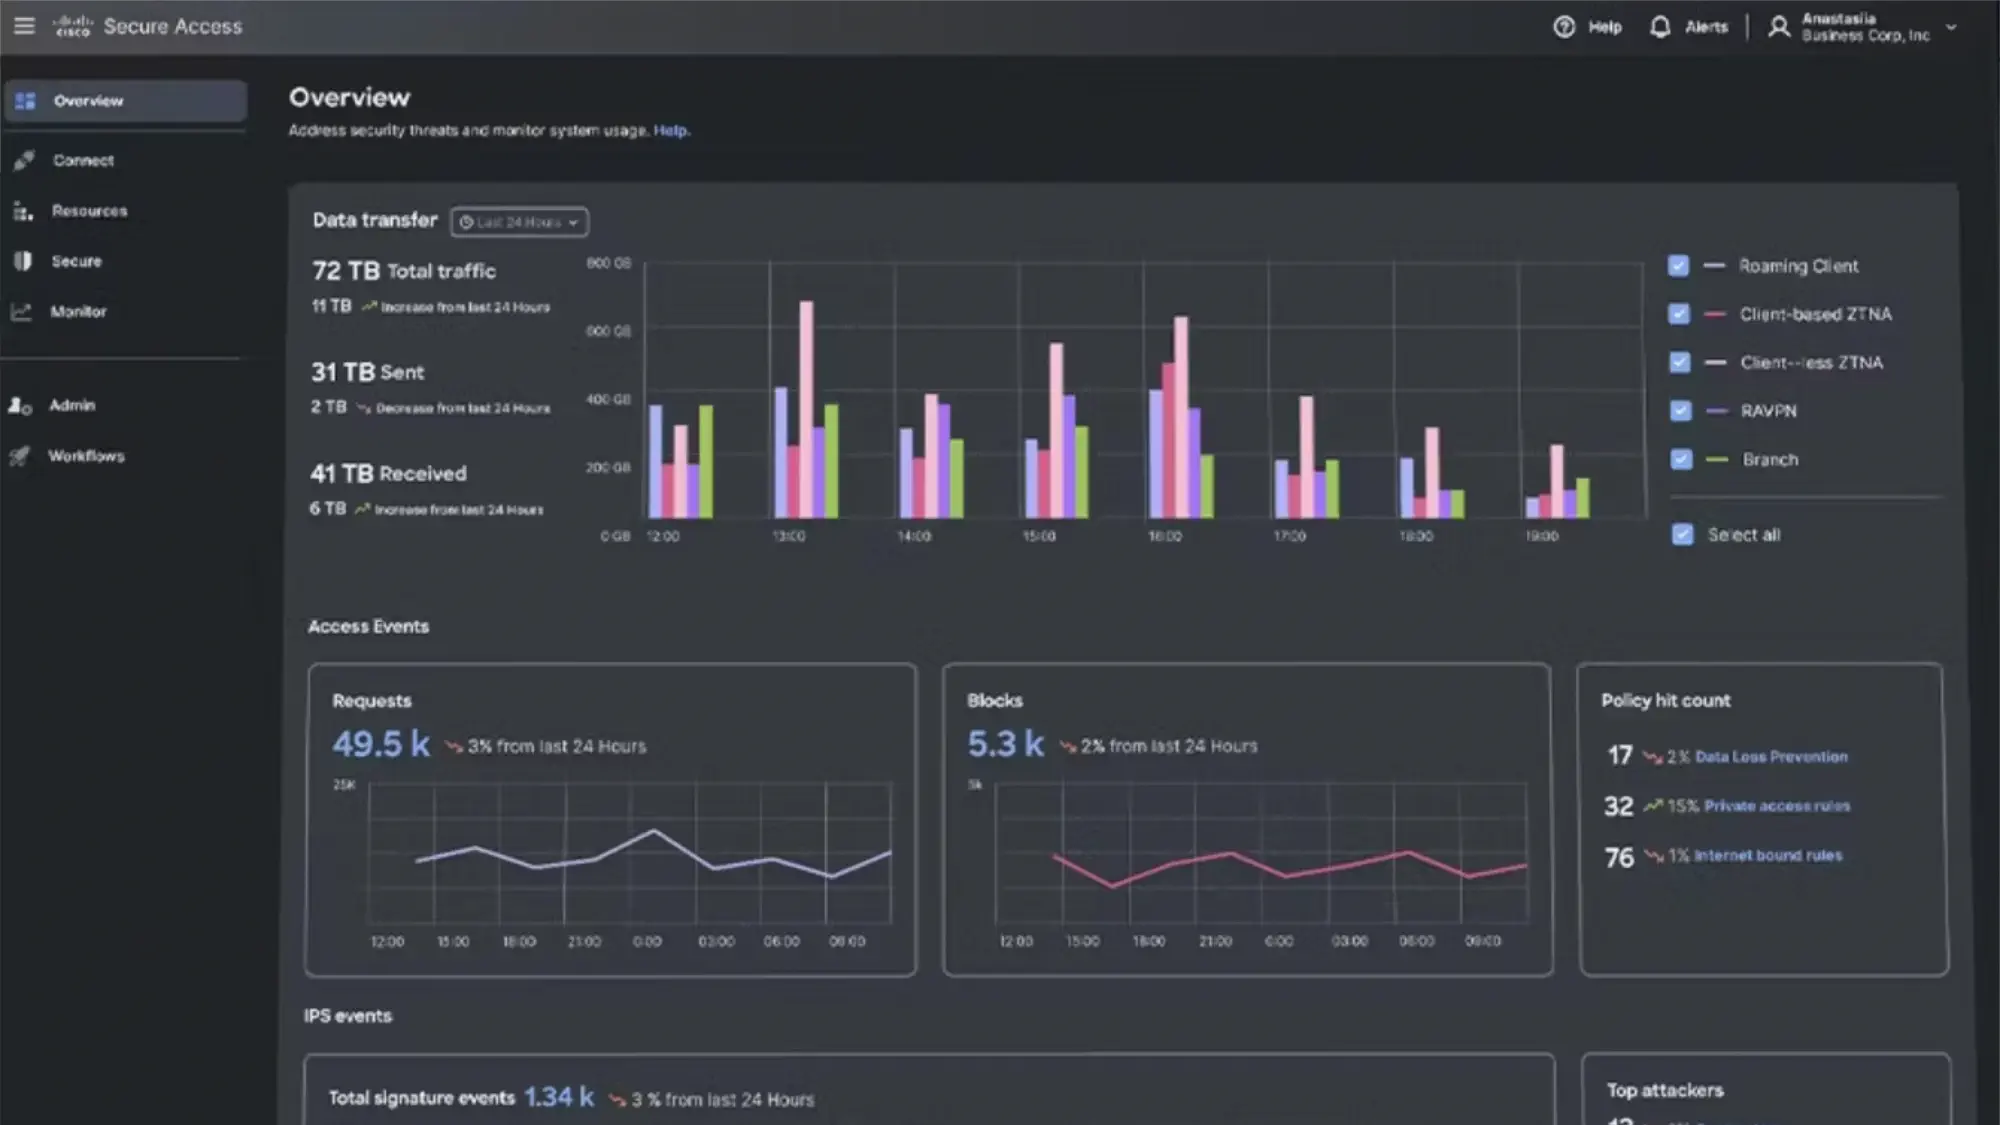This screenshot has height=1125, width=2000.
Task: Click the Workflows rocket icon
Action: pos(20,456)
